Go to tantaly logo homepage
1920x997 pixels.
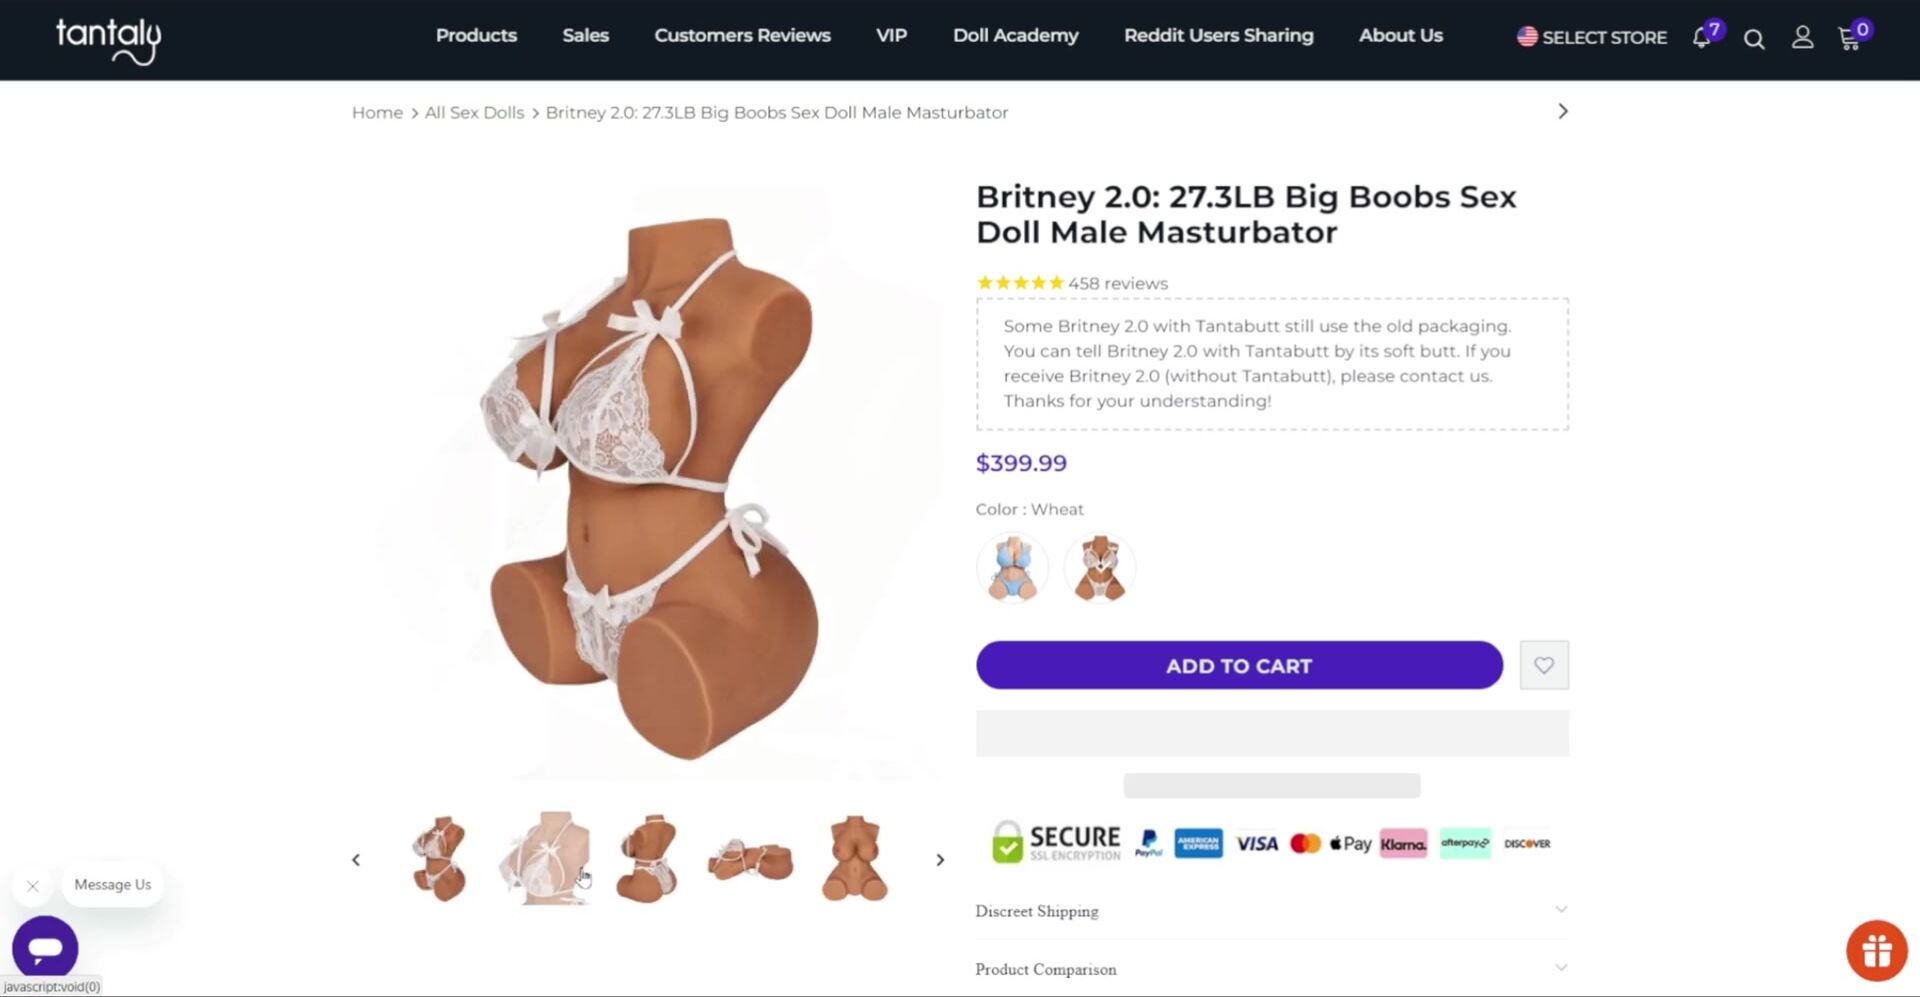(x=108, y=40)
